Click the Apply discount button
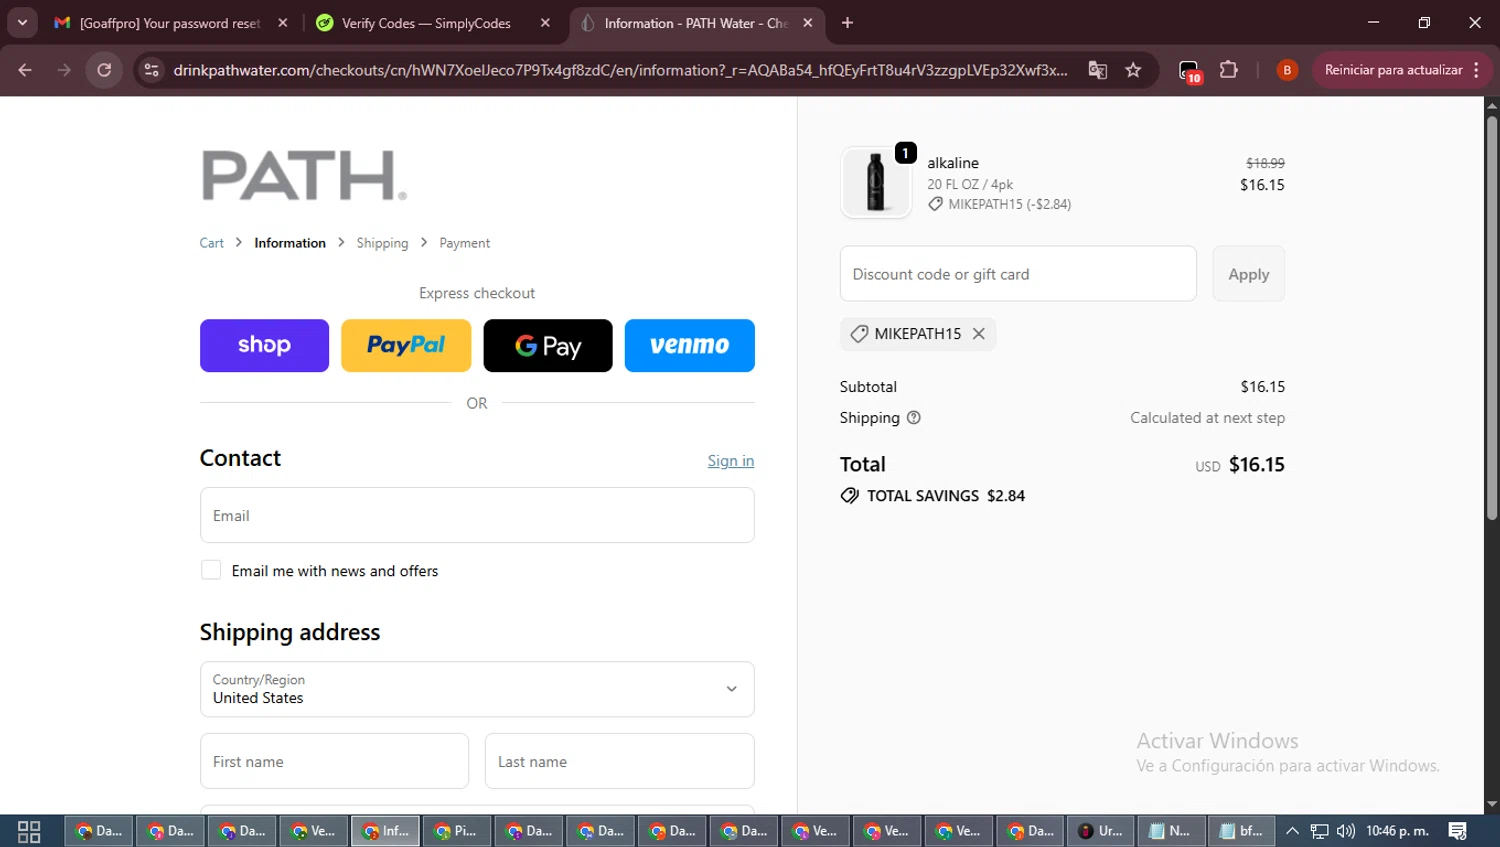 tap(1249, 274)
